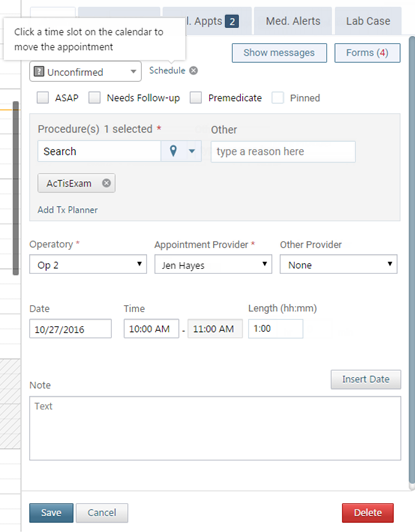
Task: Expand the Unconfirmed status dropdown
Action: tap(86, 72)
